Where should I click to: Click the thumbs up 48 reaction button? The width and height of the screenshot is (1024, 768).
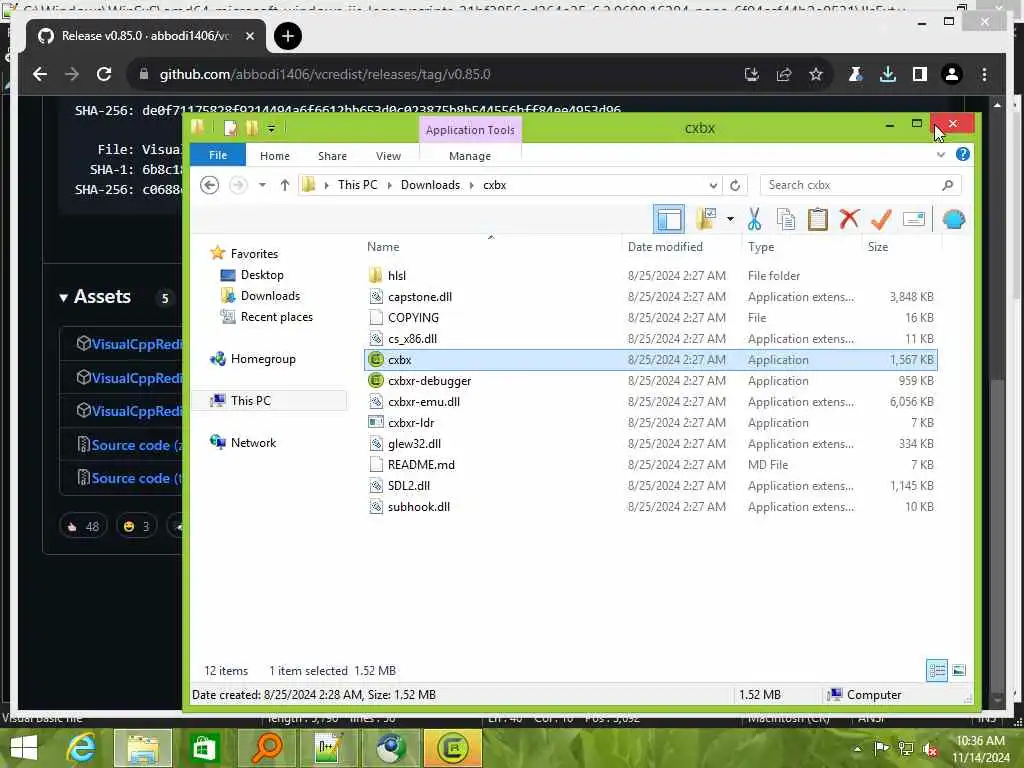pos(83,526)
